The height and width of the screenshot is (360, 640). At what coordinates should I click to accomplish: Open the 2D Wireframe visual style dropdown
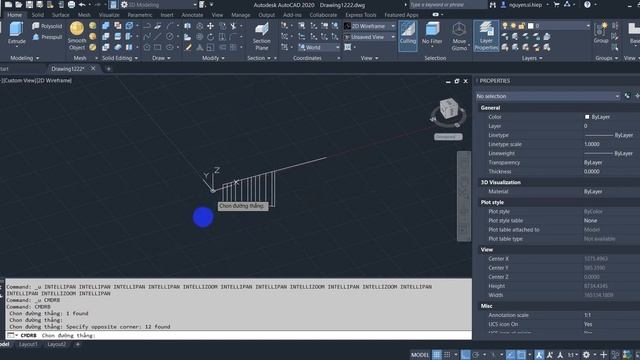(369, 26)
